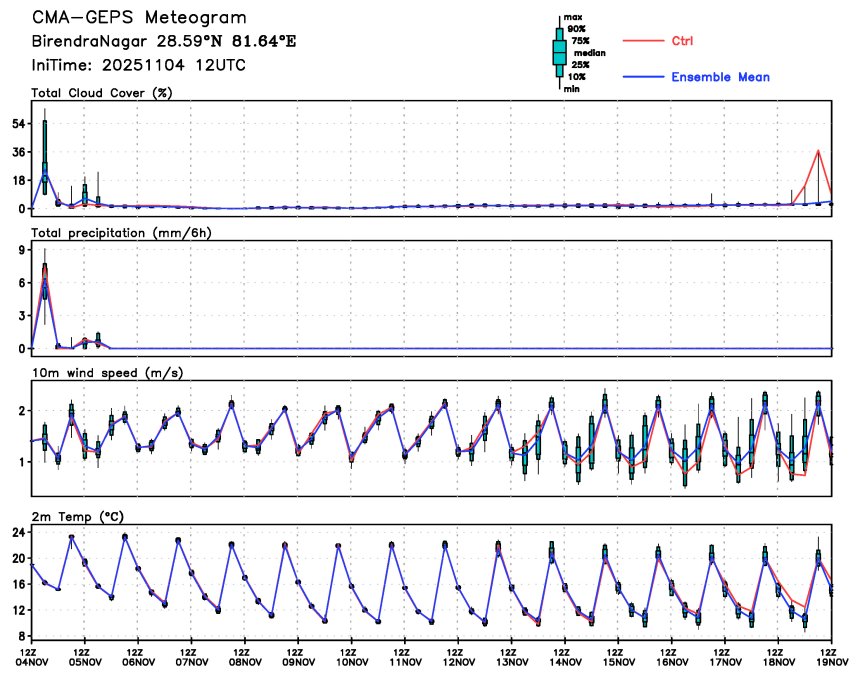Click the 12Z 16NOV time axis label
The width and height of the screenshot is (860, 678).
(x=671, y=657)
